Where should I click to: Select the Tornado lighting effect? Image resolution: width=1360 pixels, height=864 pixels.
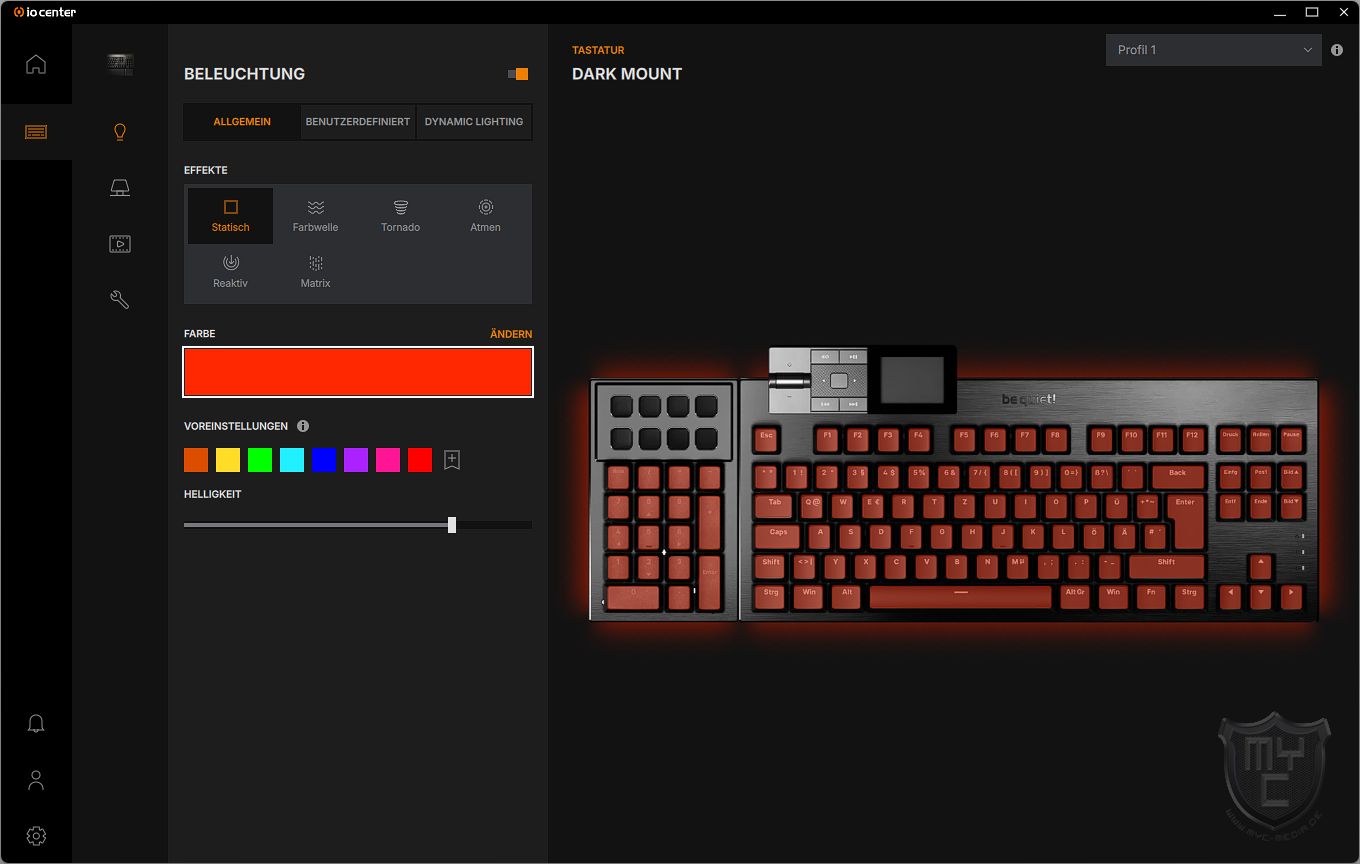pos(400,216)
